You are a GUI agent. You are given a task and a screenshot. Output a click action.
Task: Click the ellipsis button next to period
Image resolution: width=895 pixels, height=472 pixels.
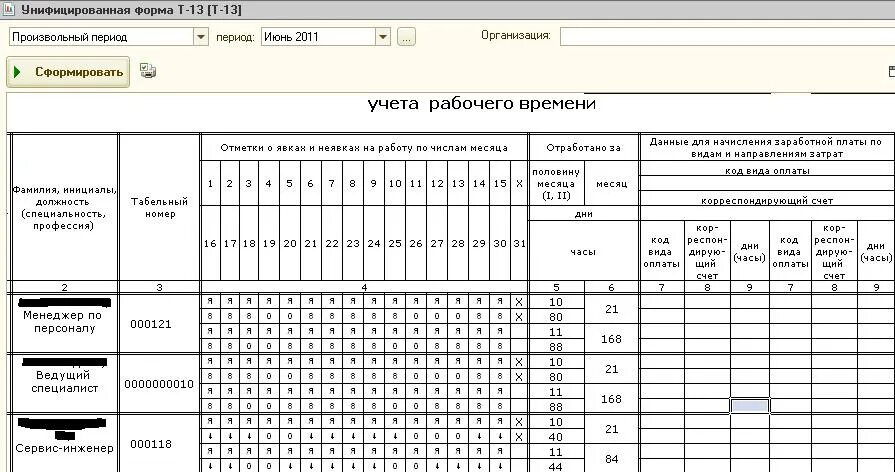[x=406, y=37]
